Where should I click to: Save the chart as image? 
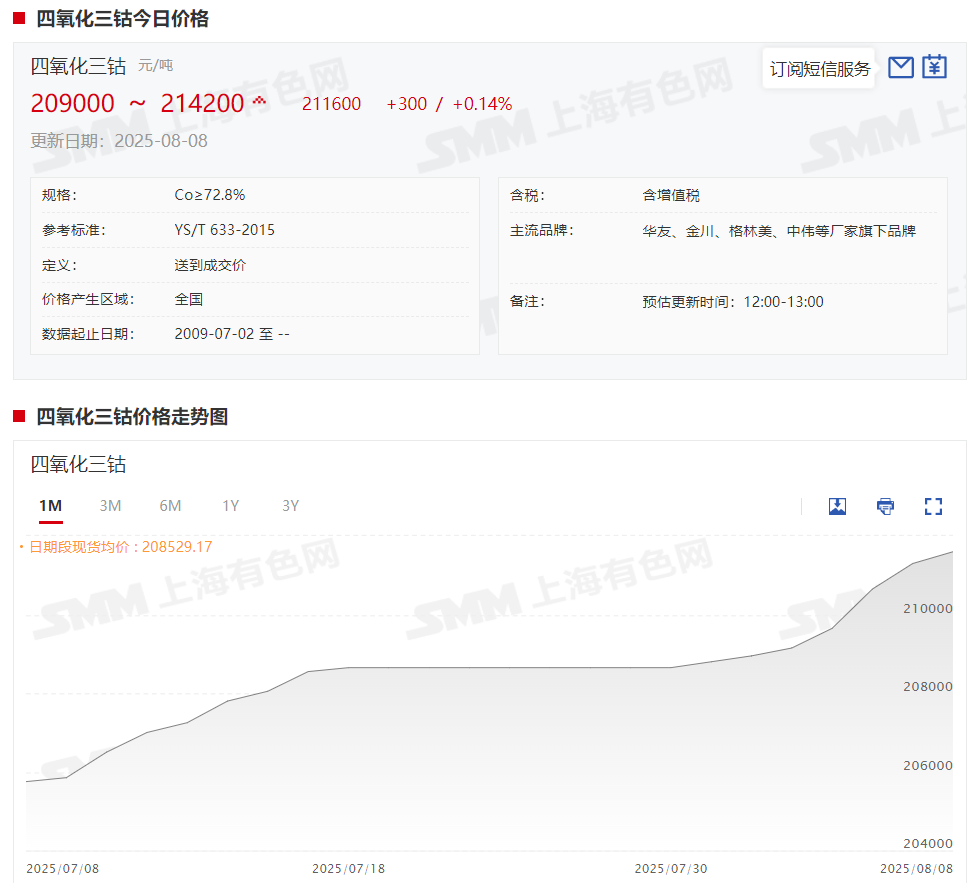coord(837,506)
